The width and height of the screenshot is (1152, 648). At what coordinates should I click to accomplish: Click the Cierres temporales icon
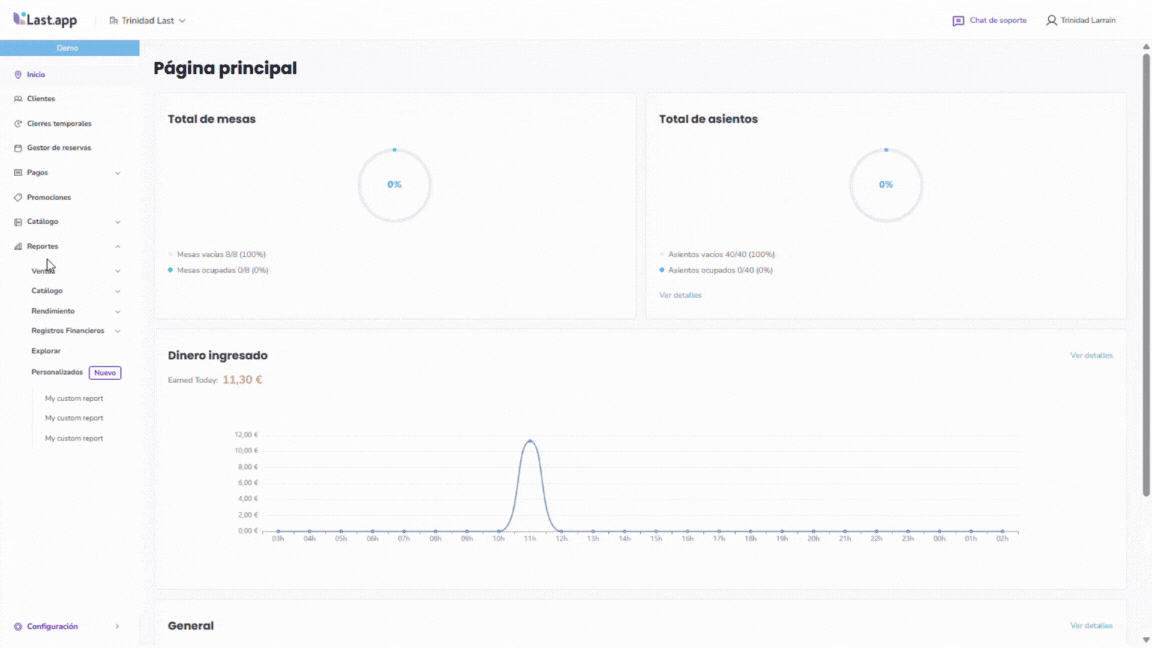point(18,124)
